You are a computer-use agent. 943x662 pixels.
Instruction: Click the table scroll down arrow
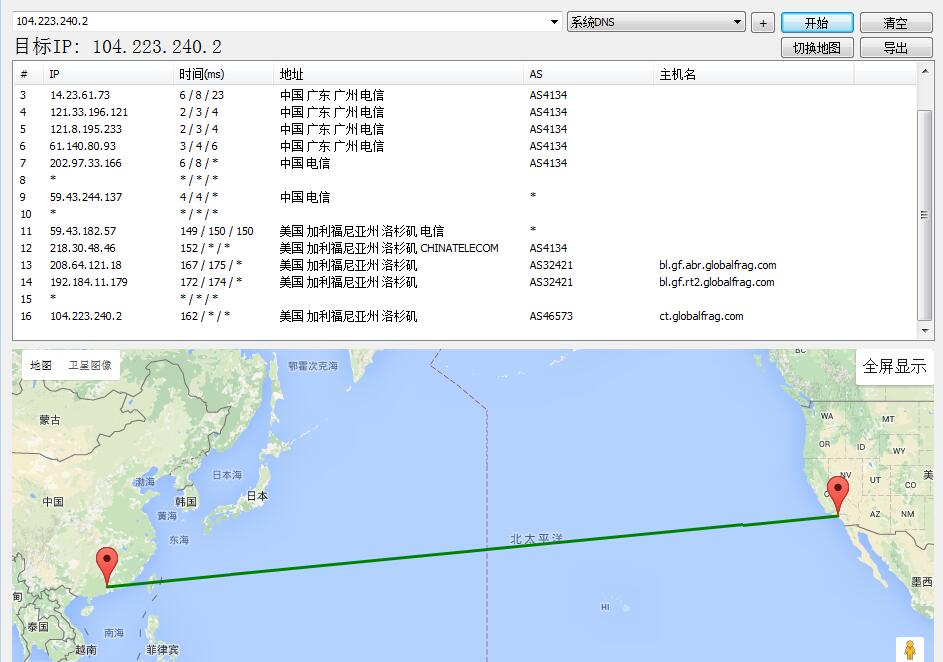[924, 330]
